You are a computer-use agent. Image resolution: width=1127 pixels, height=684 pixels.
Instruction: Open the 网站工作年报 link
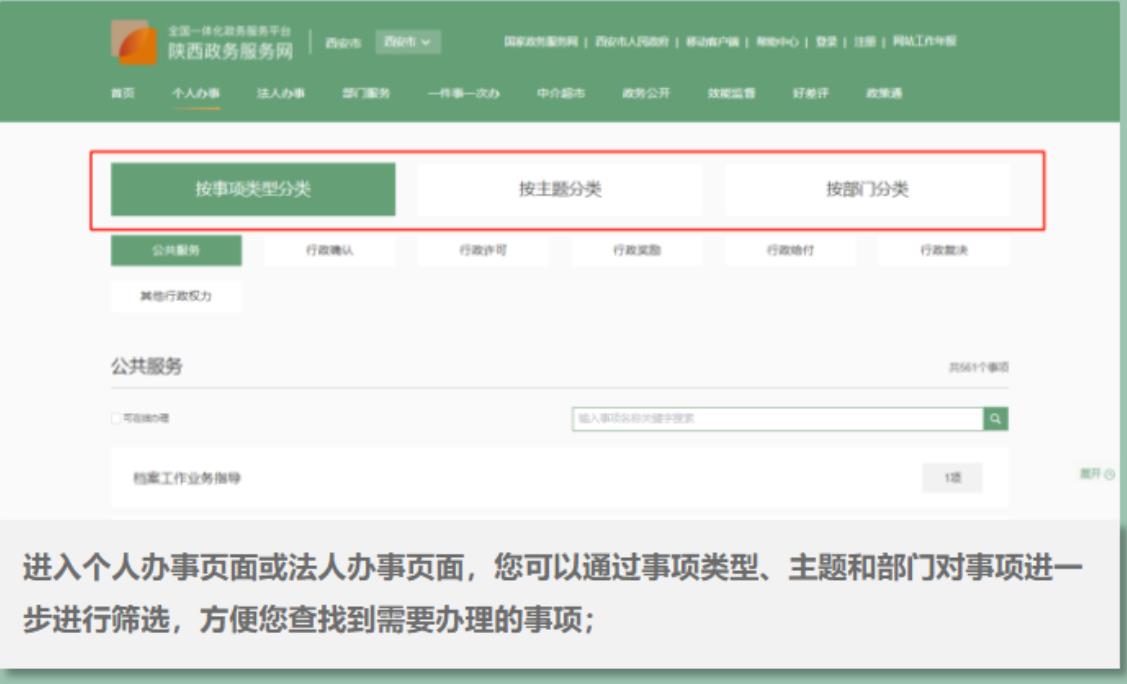coord(924,42)
